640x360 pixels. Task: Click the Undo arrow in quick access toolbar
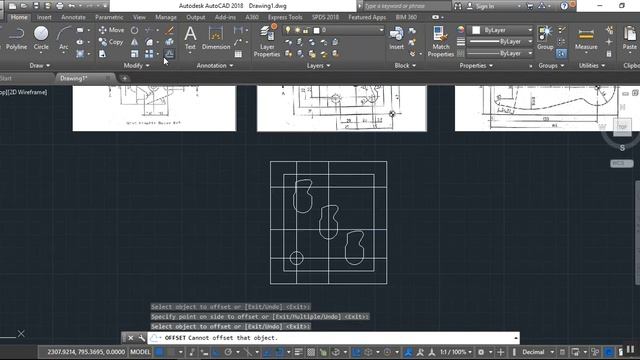(x=71, y=6)
